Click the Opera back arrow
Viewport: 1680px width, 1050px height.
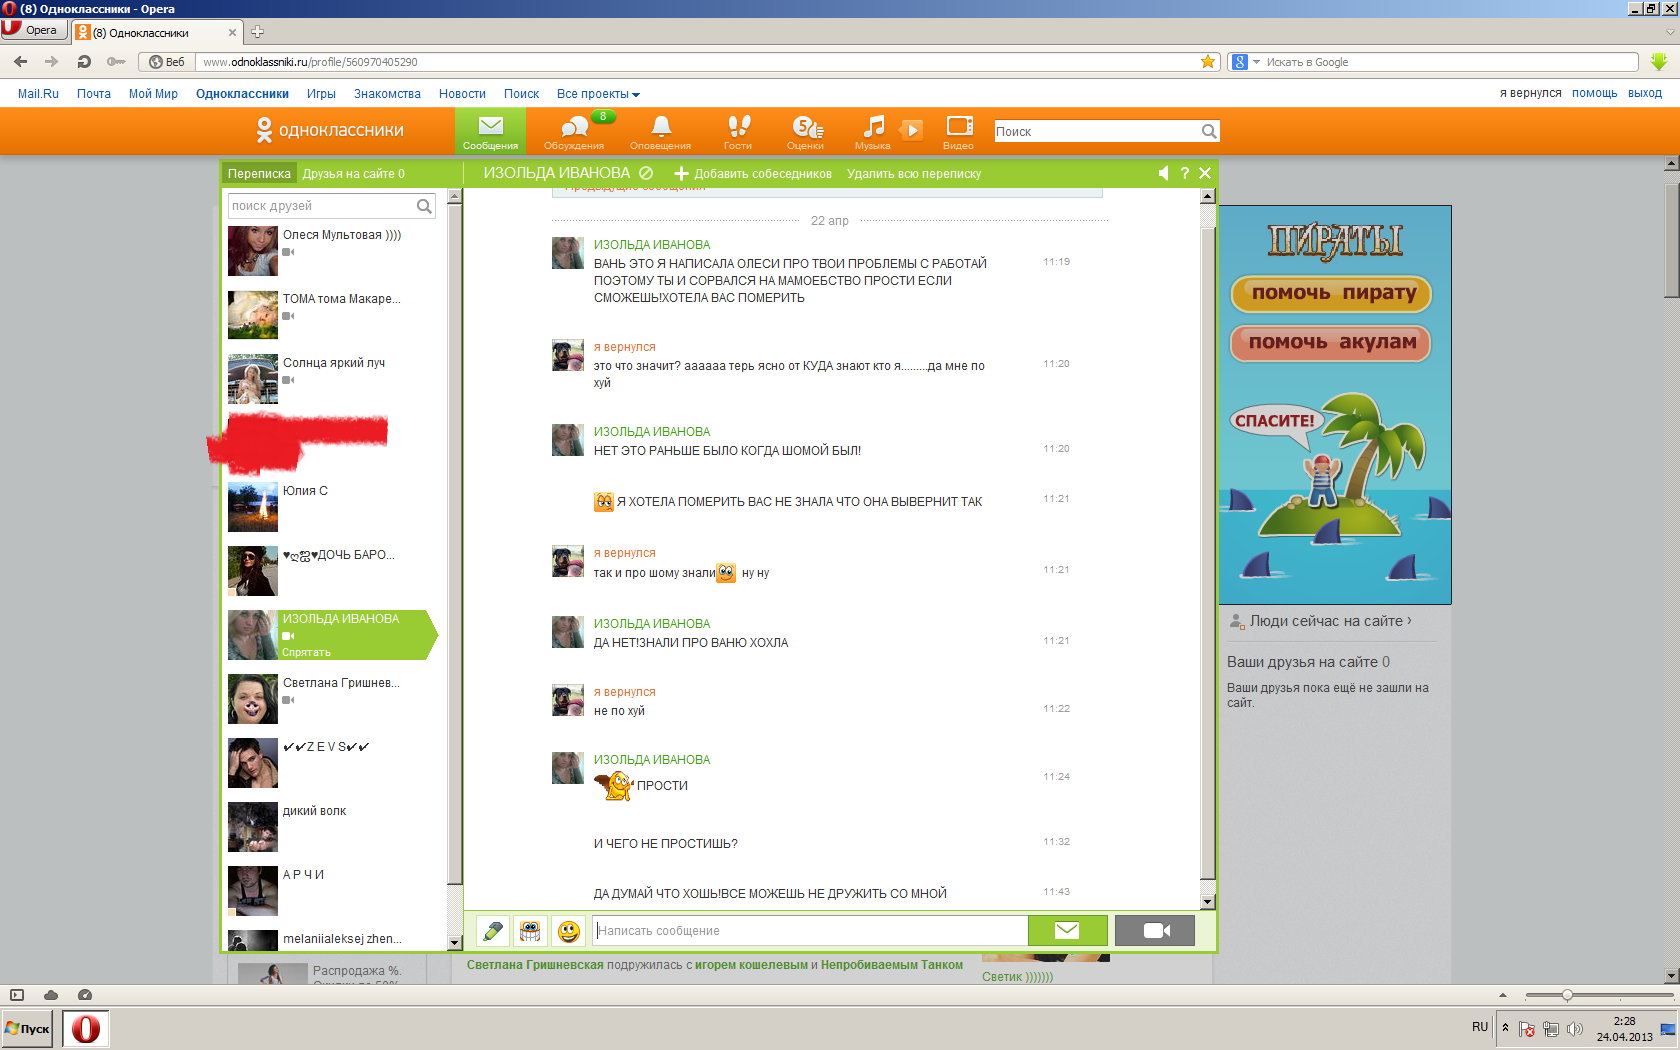click(x=21, y=62)
